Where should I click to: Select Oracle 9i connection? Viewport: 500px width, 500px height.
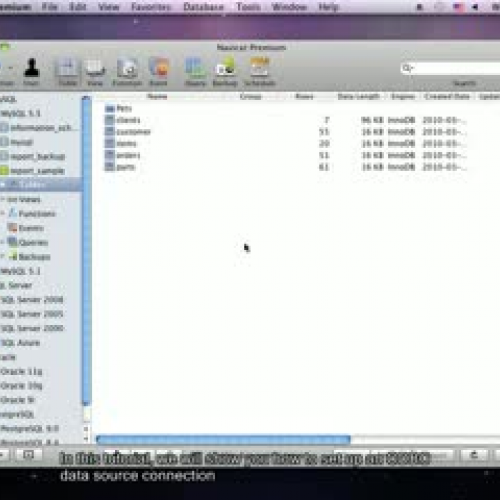[18, 400]
